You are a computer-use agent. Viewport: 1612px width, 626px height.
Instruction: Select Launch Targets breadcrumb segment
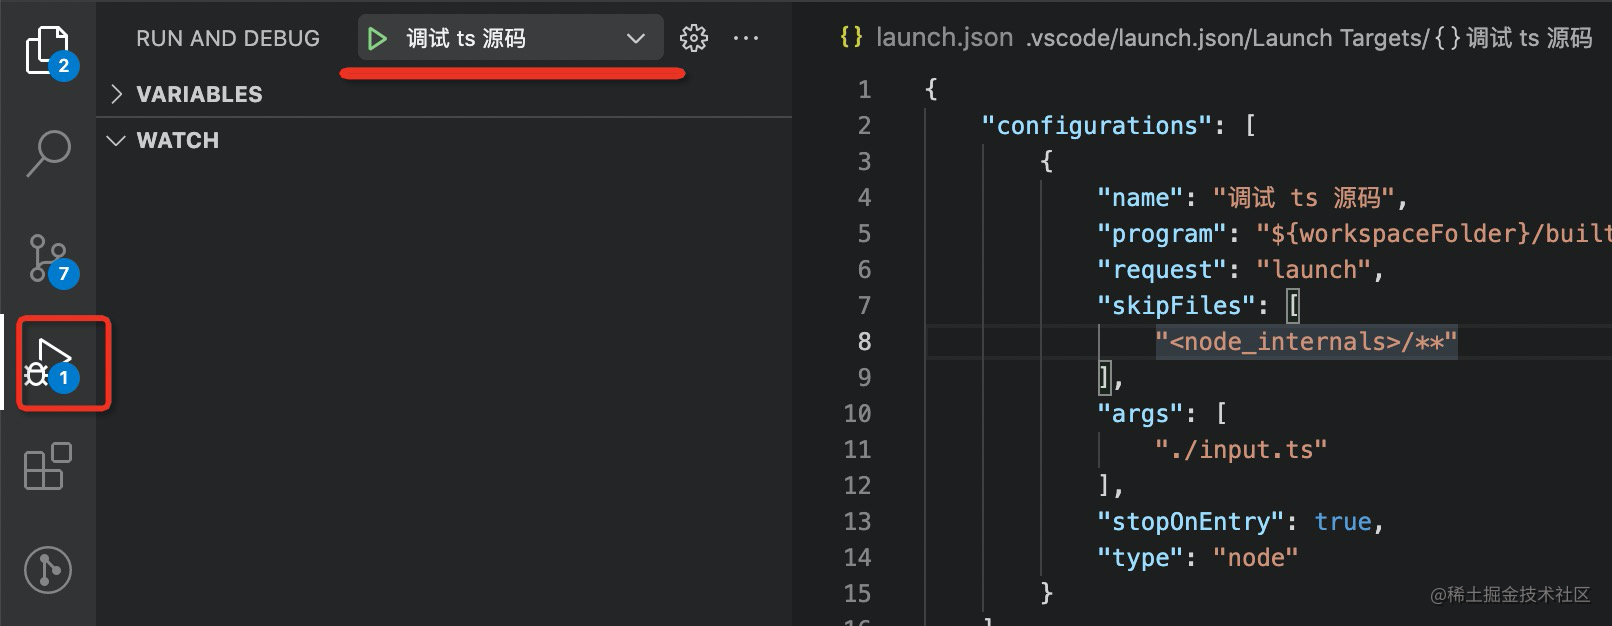[1369, 38]
